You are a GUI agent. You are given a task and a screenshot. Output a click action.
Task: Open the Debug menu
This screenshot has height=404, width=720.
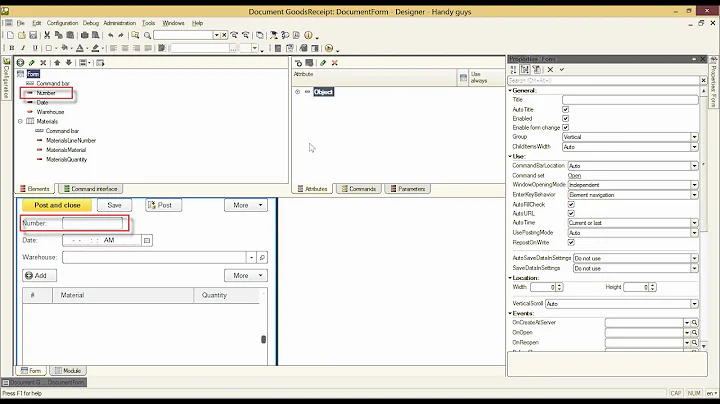(x=90, y=23)
